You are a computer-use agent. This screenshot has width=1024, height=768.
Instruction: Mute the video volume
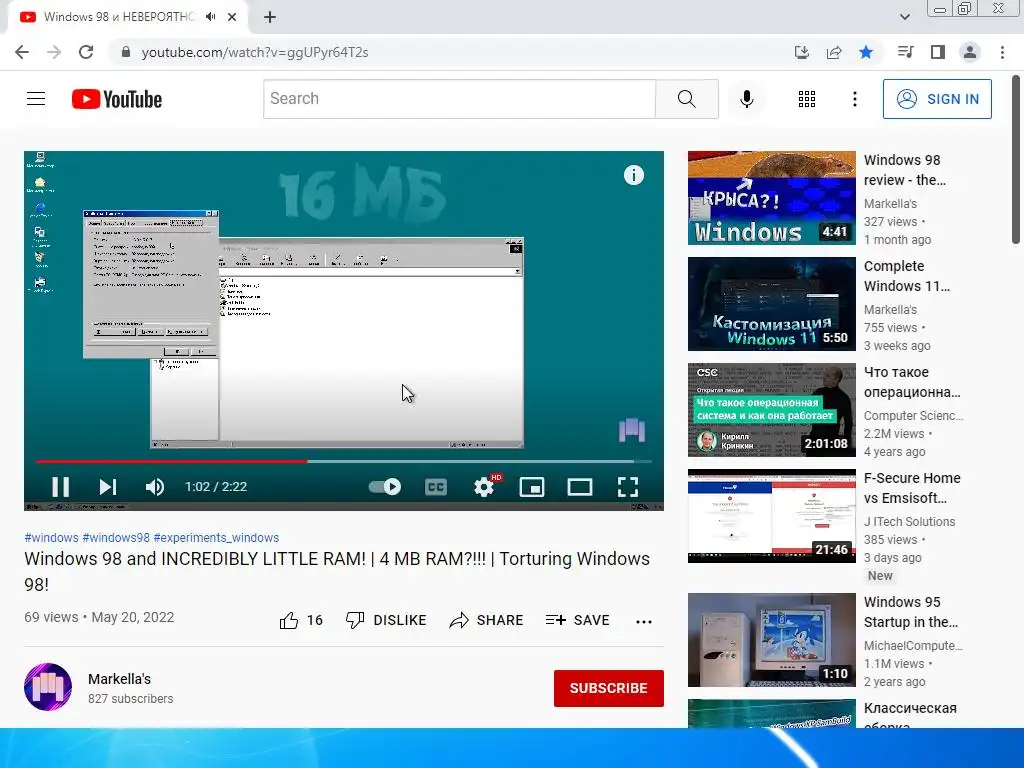click(155, 487)
